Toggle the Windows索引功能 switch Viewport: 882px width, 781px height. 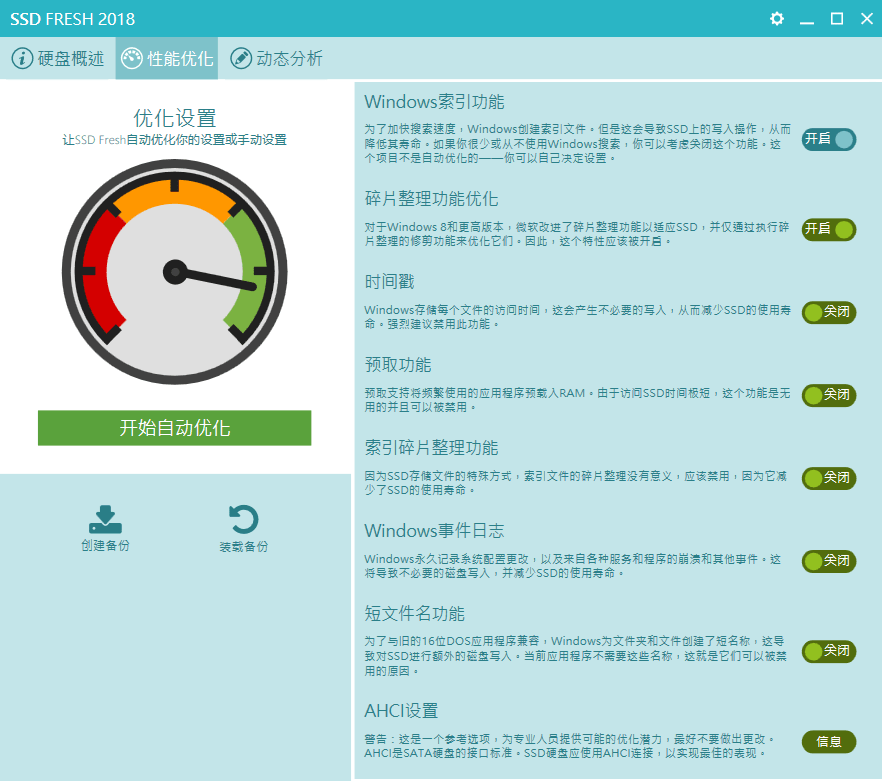(829, 139)
